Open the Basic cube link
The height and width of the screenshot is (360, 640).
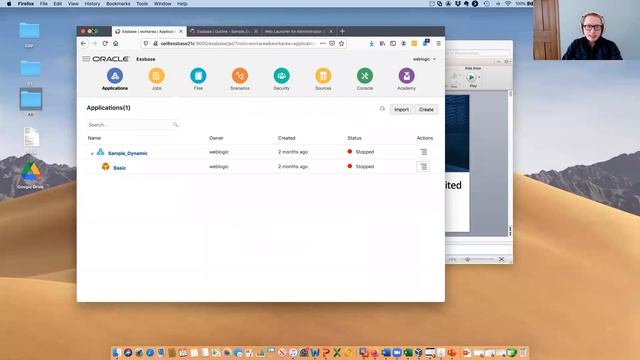tap(120, 168)
